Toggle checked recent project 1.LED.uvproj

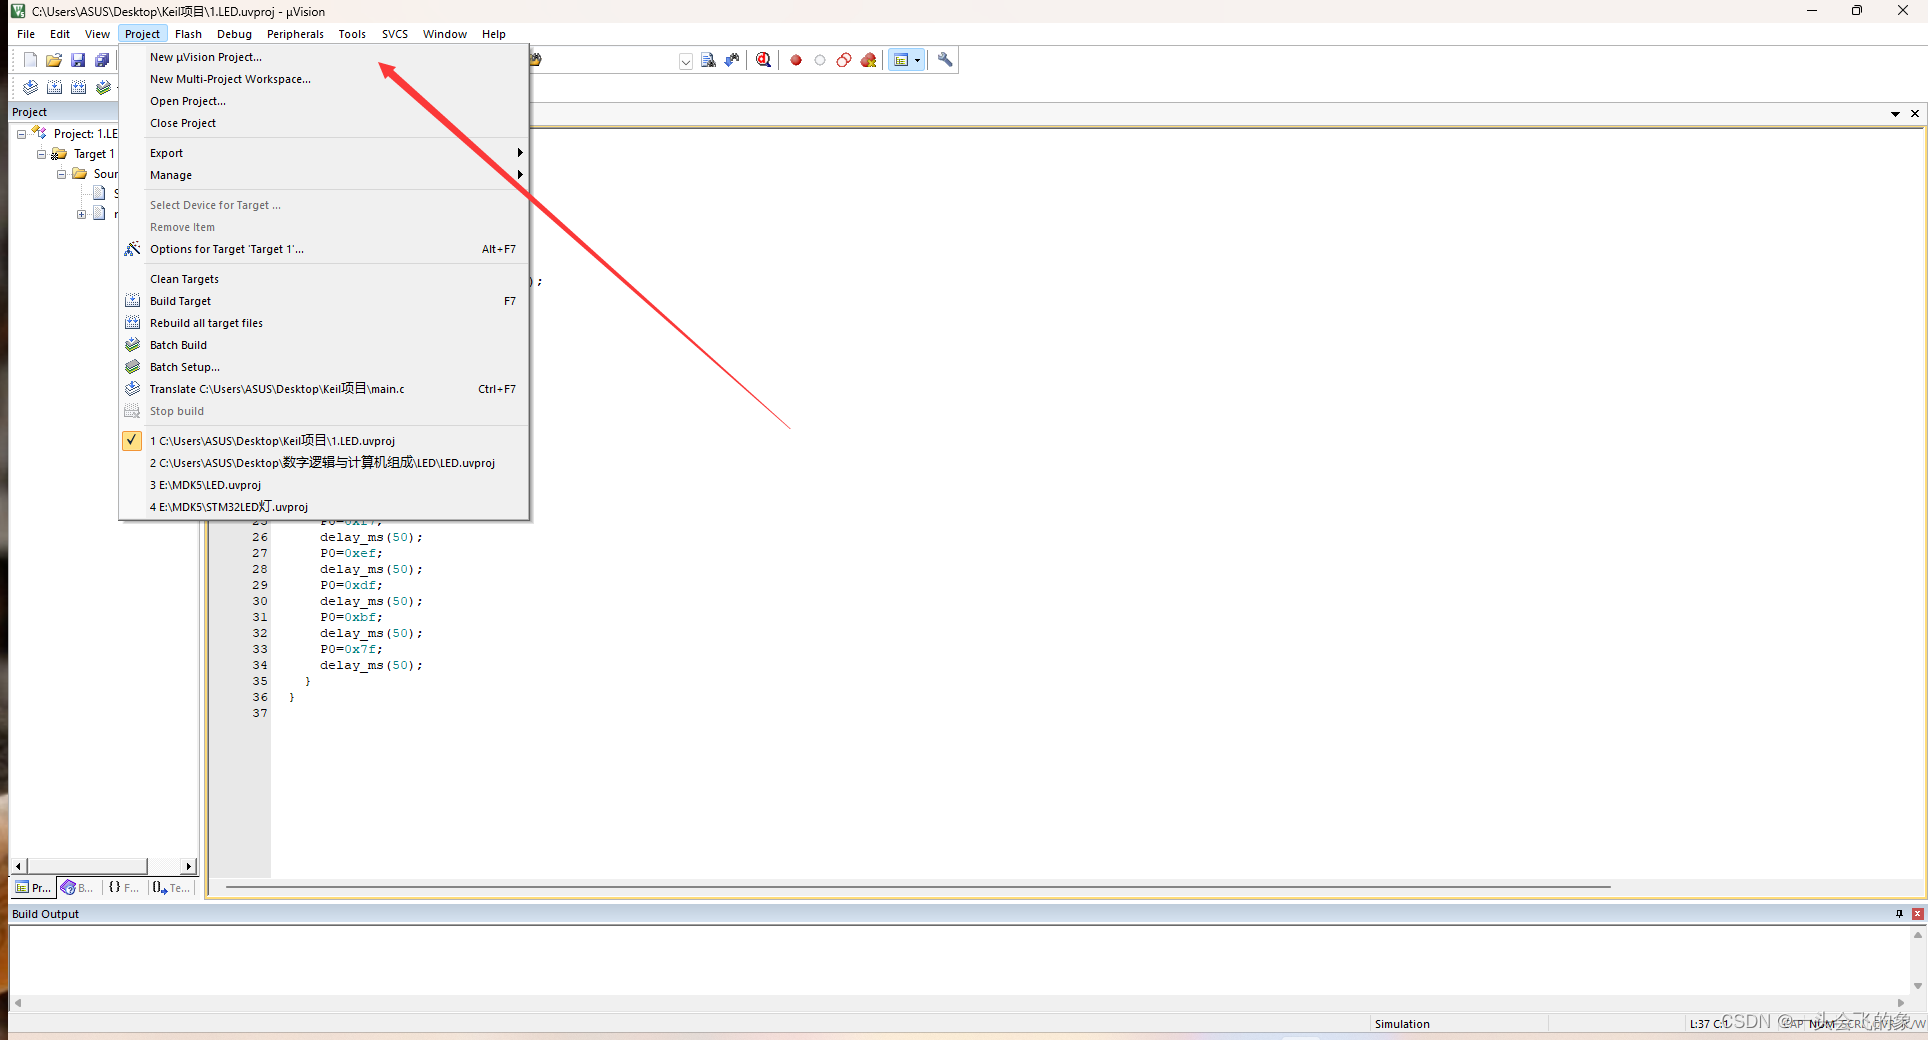point(324,441)
